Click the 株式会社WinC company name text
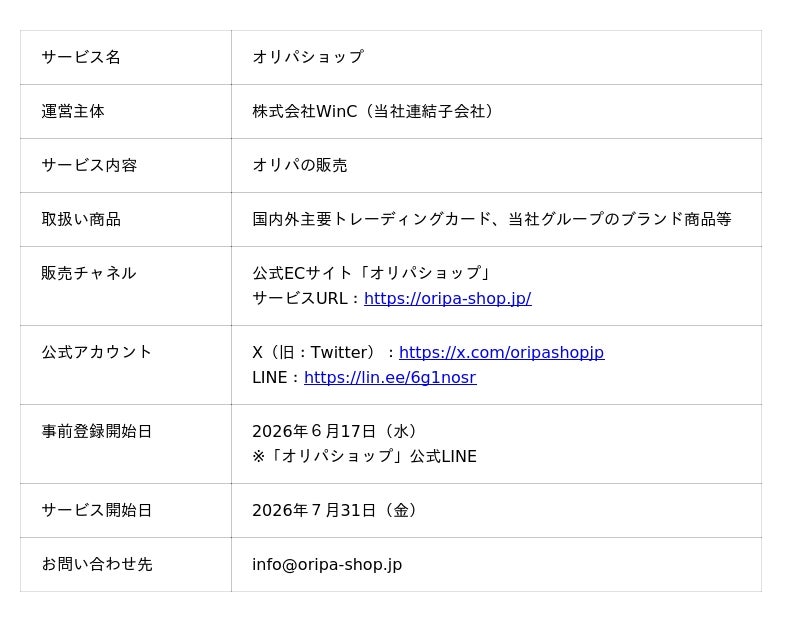800x622 pixels. point(305,111)
